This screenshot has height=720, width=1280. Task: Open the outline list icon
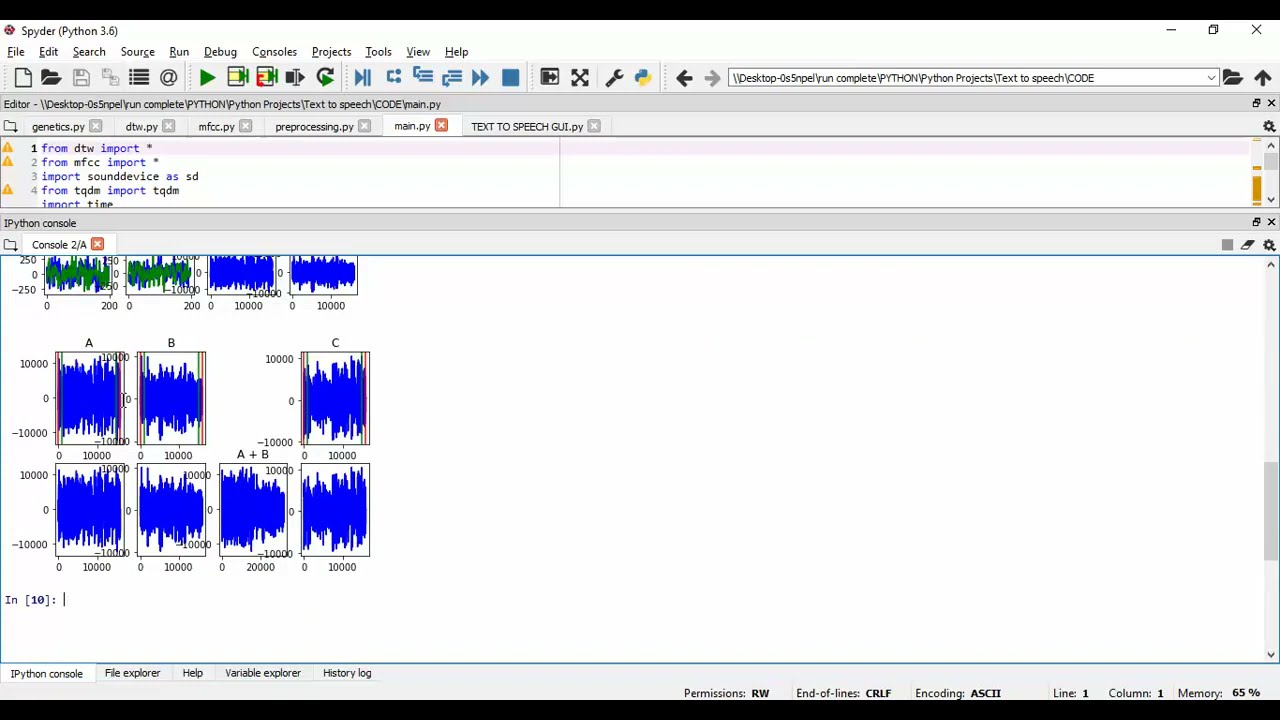coord(139,78)
